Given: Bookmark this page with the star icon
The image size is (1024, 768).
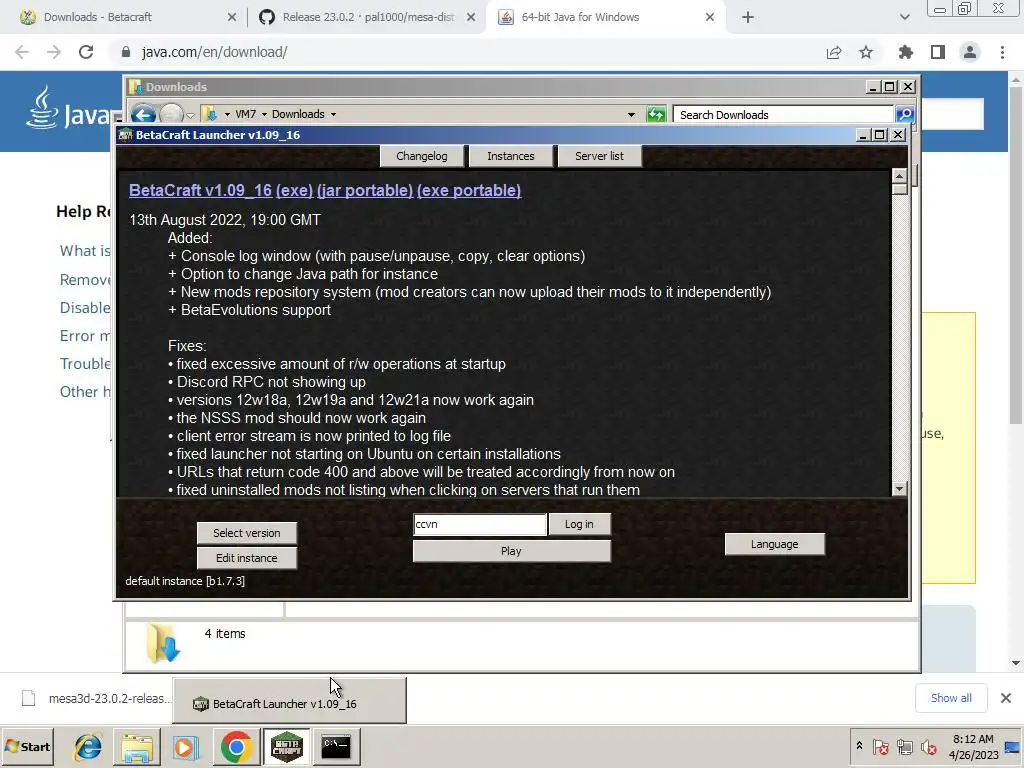Looking at the screenshot, I should [x=866, y=52].
